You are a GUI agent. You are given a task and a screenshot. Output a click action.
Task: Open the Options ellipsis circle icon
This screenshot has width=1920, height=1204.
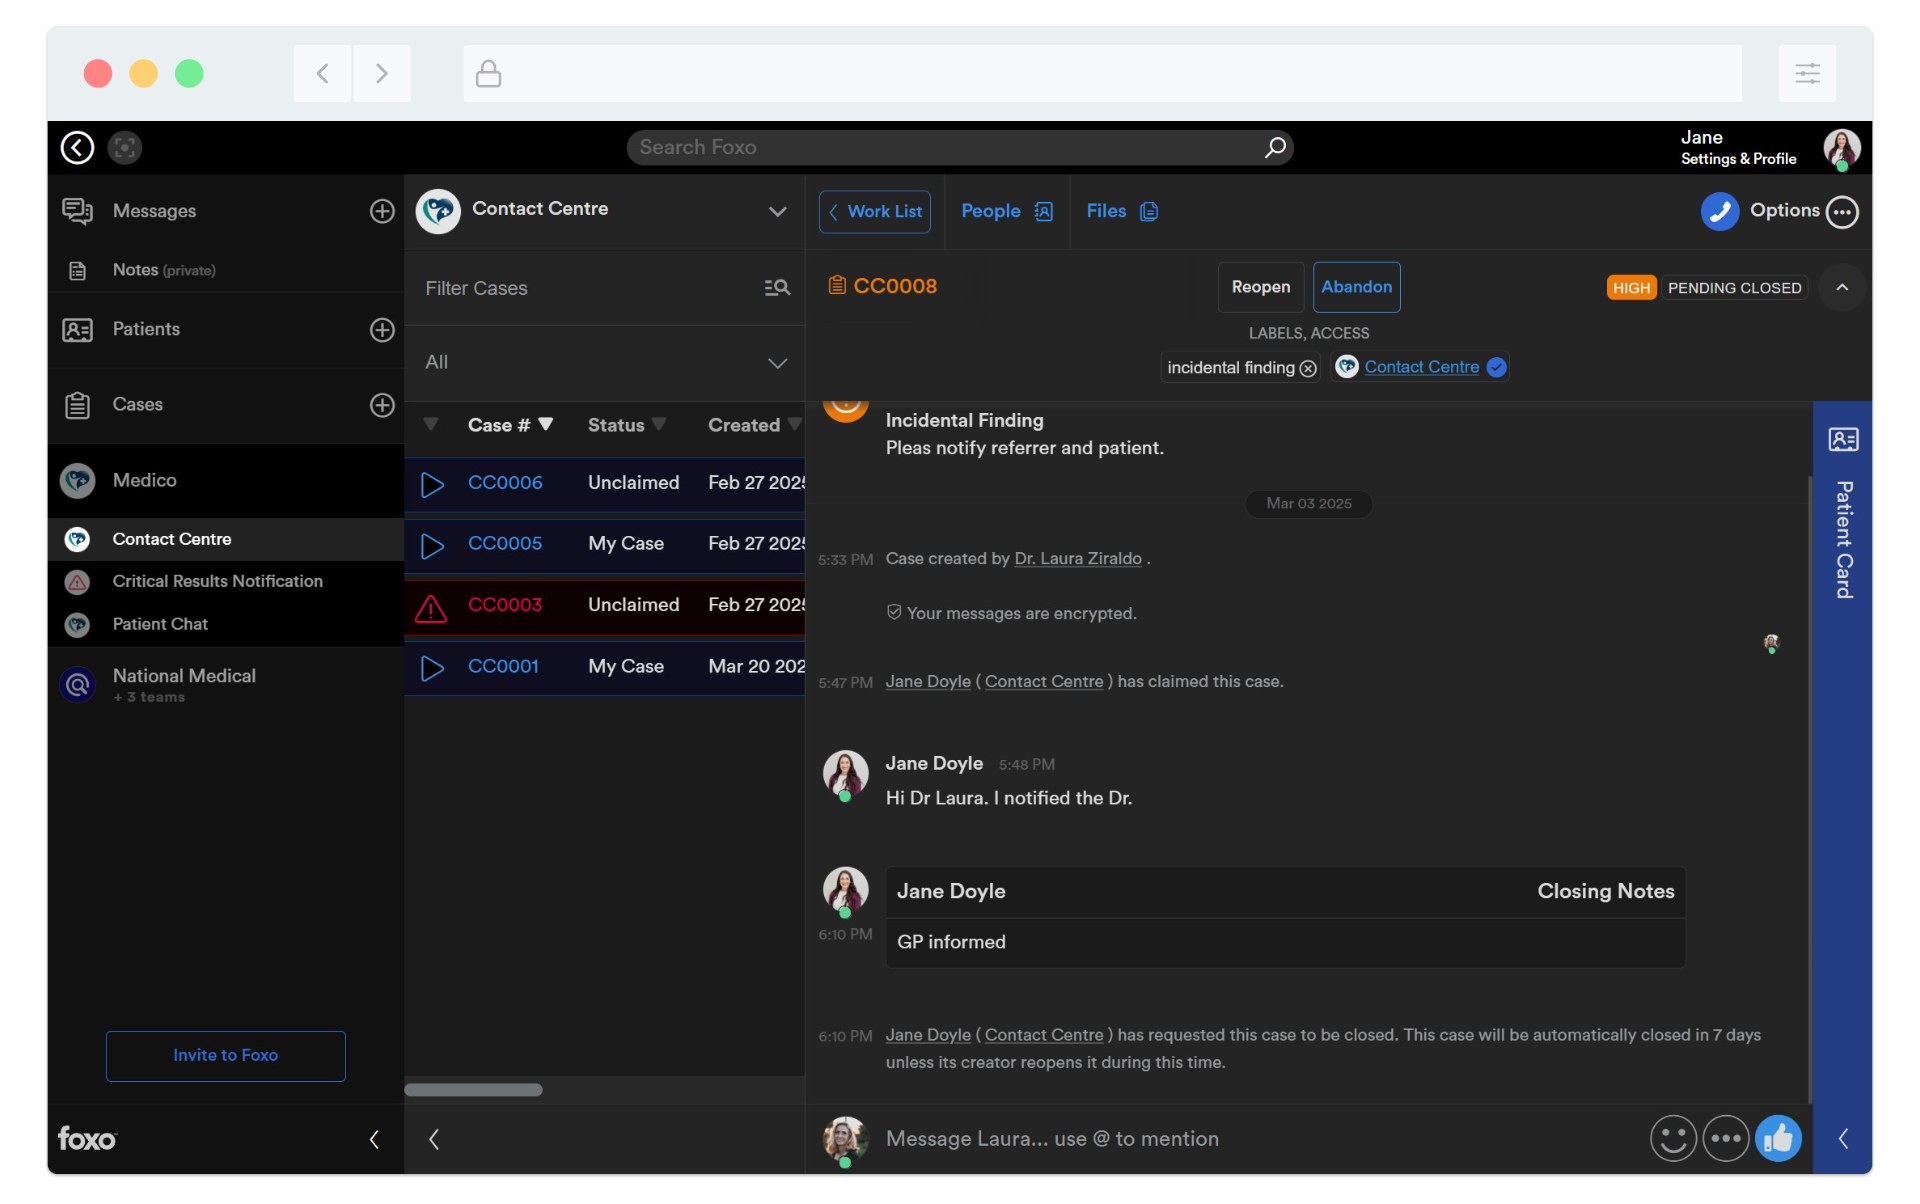(x=1842, y=212)
